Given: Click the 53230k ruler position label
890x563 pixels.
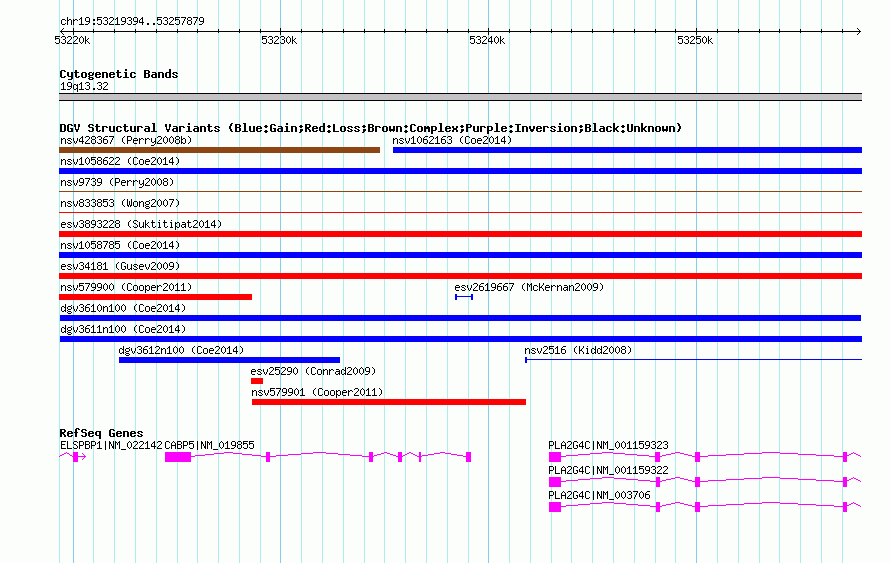Looking at the screenshot, I should [x=279, y=40].
